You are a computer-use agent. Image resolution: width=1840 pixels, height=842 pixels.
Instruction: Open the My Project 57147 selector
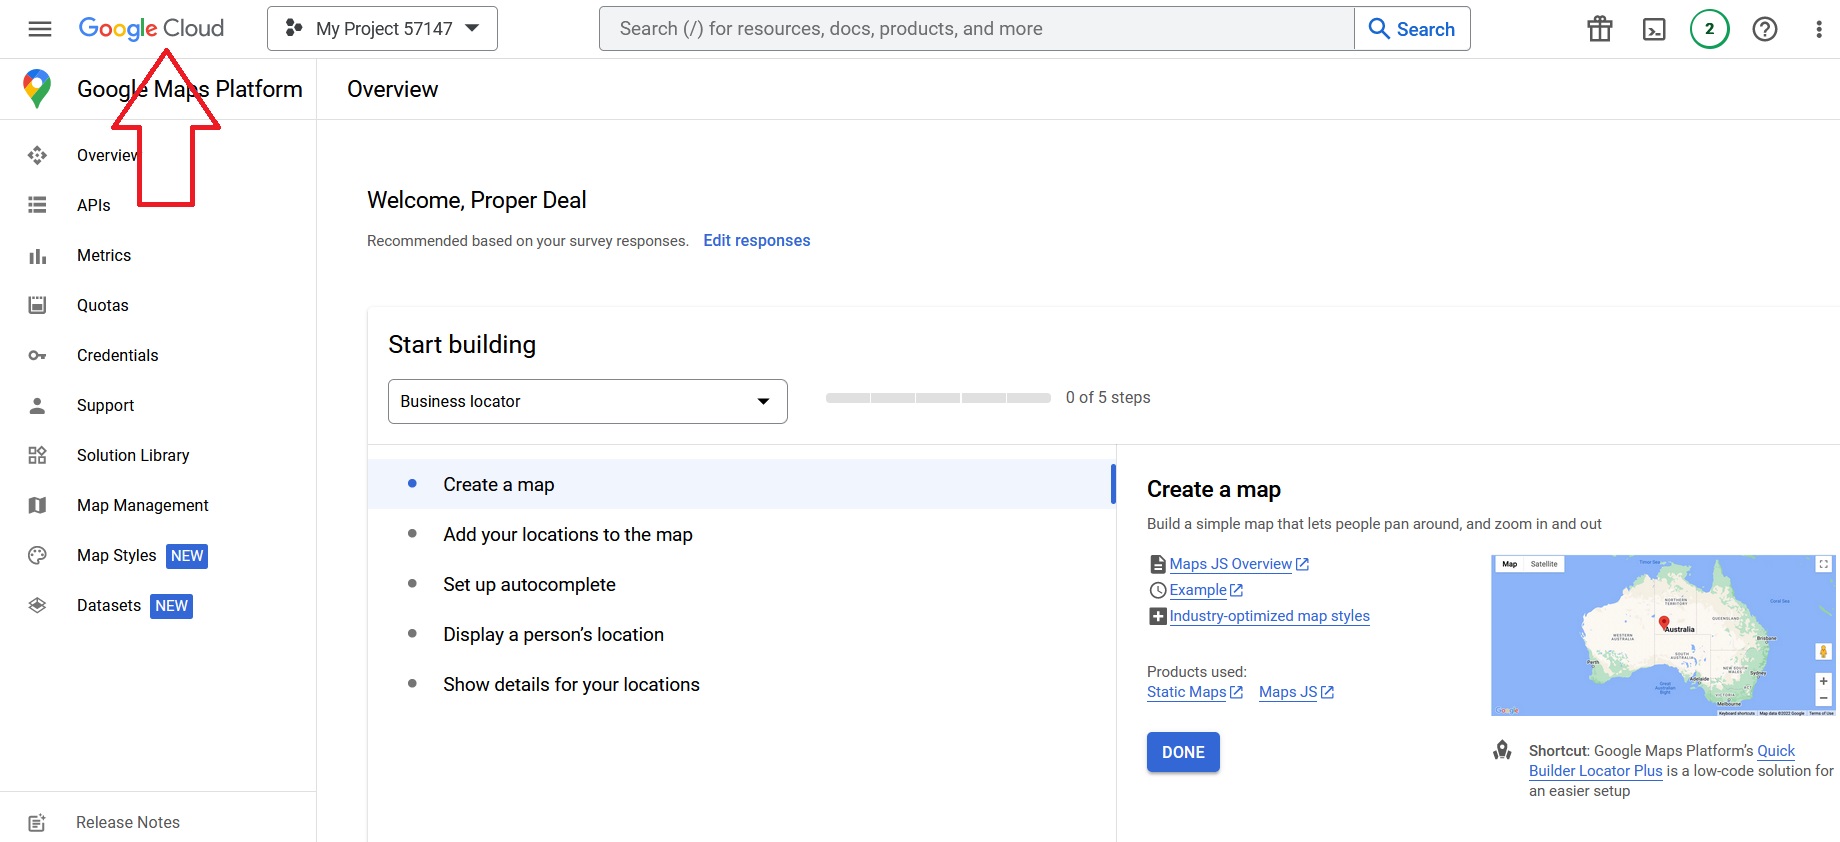[x=382, y=29]
